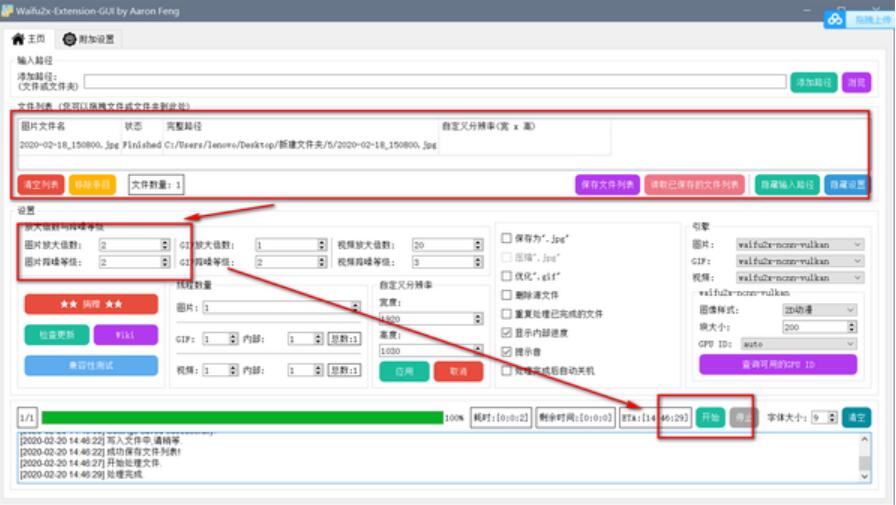Click the 视频降噪等级 spinner arrows
The image size is (896, 505).
point(478,262)
